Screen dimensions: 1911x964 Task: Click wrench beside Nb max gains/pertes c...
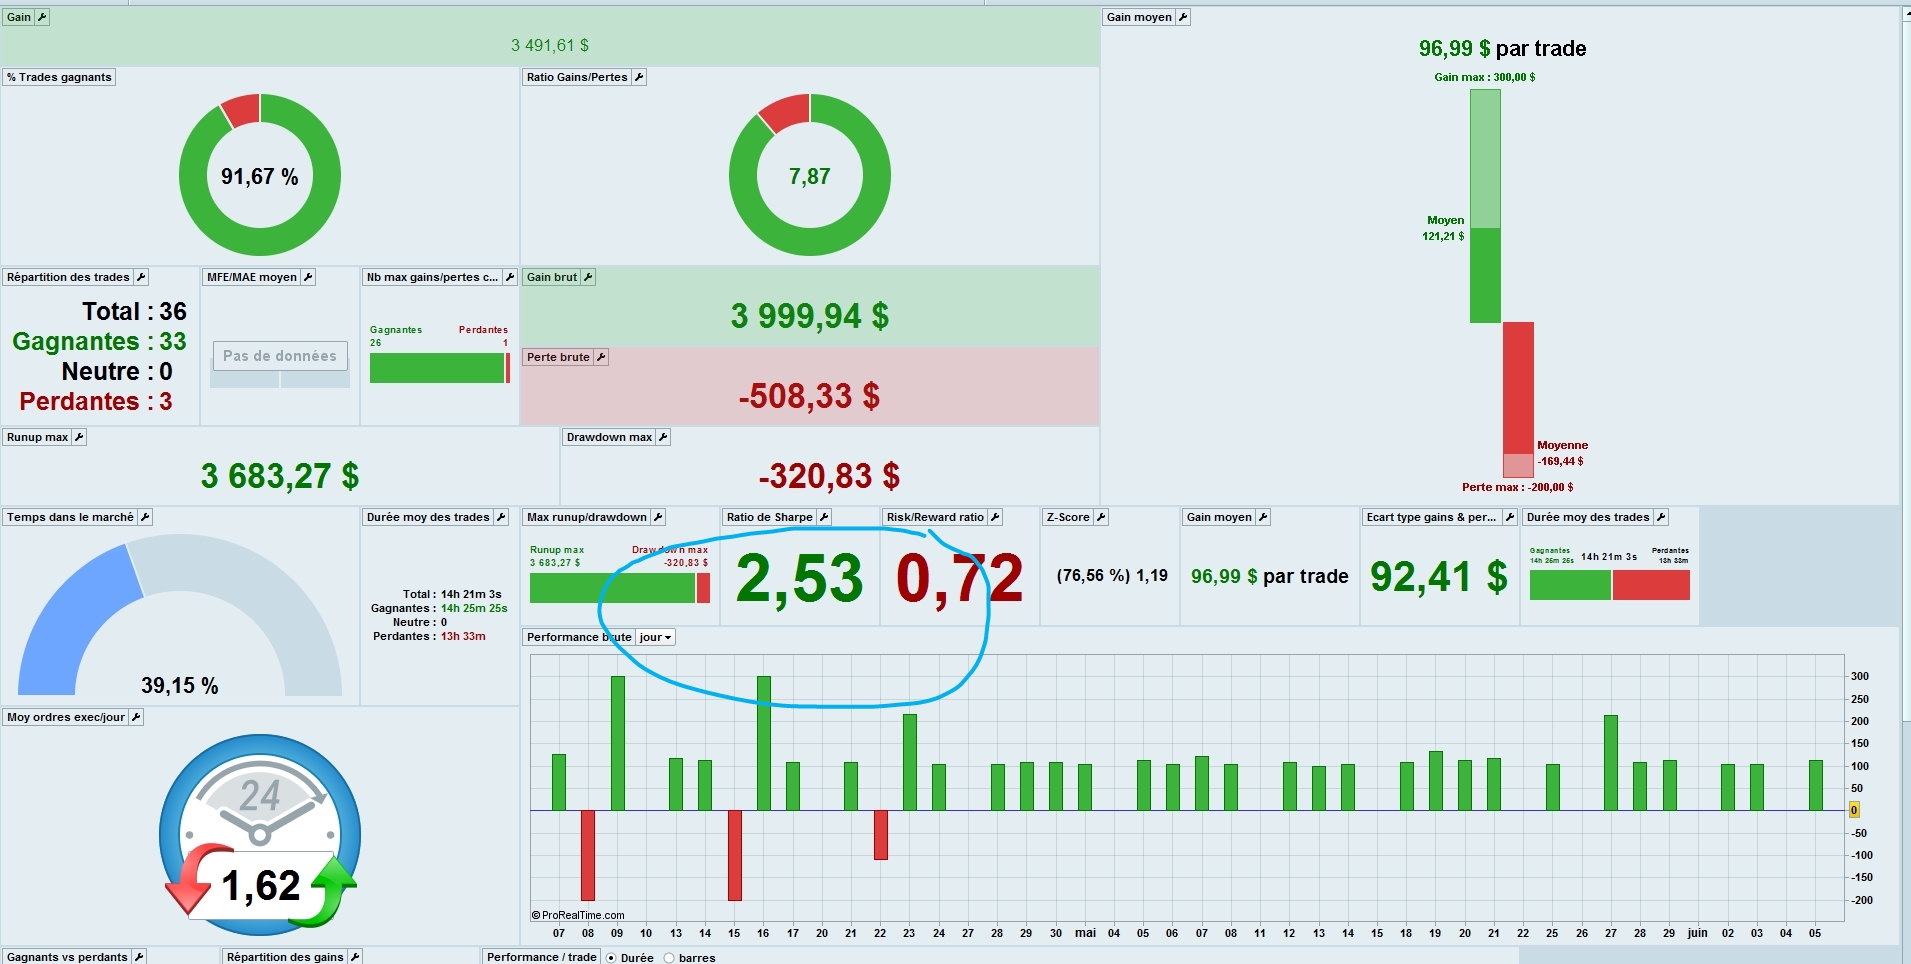[x=510, y=277]
